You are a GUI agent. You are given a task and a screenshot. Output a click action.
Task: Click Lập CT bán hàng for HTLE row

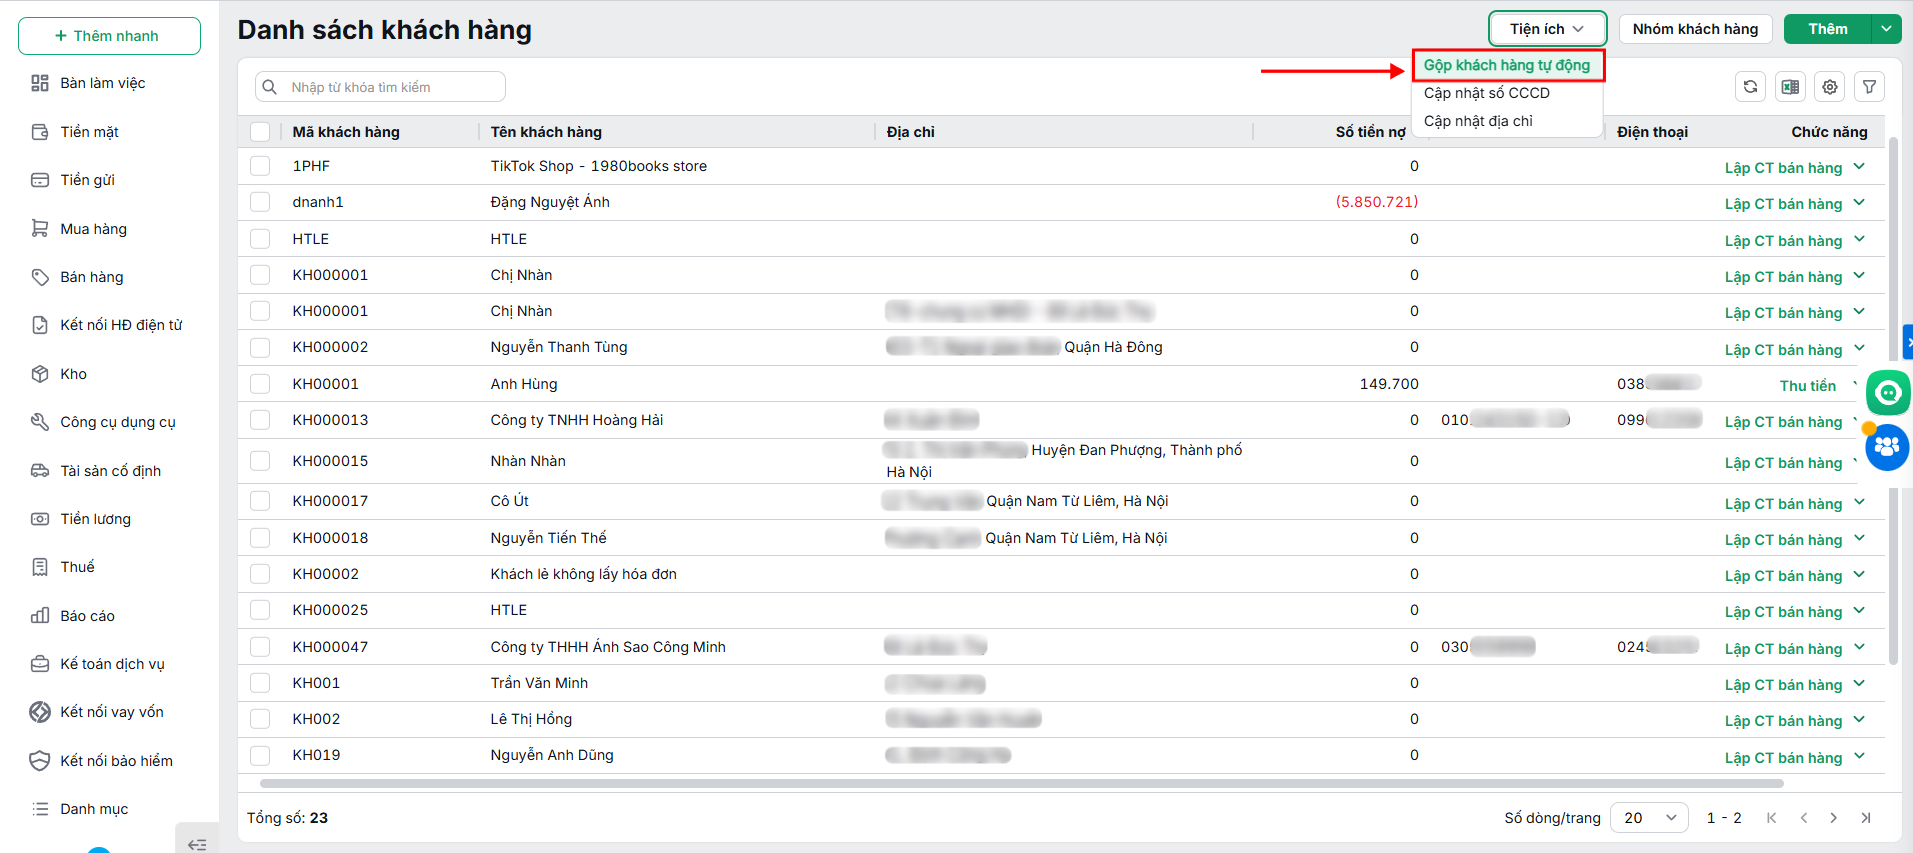coord(1783,241)
